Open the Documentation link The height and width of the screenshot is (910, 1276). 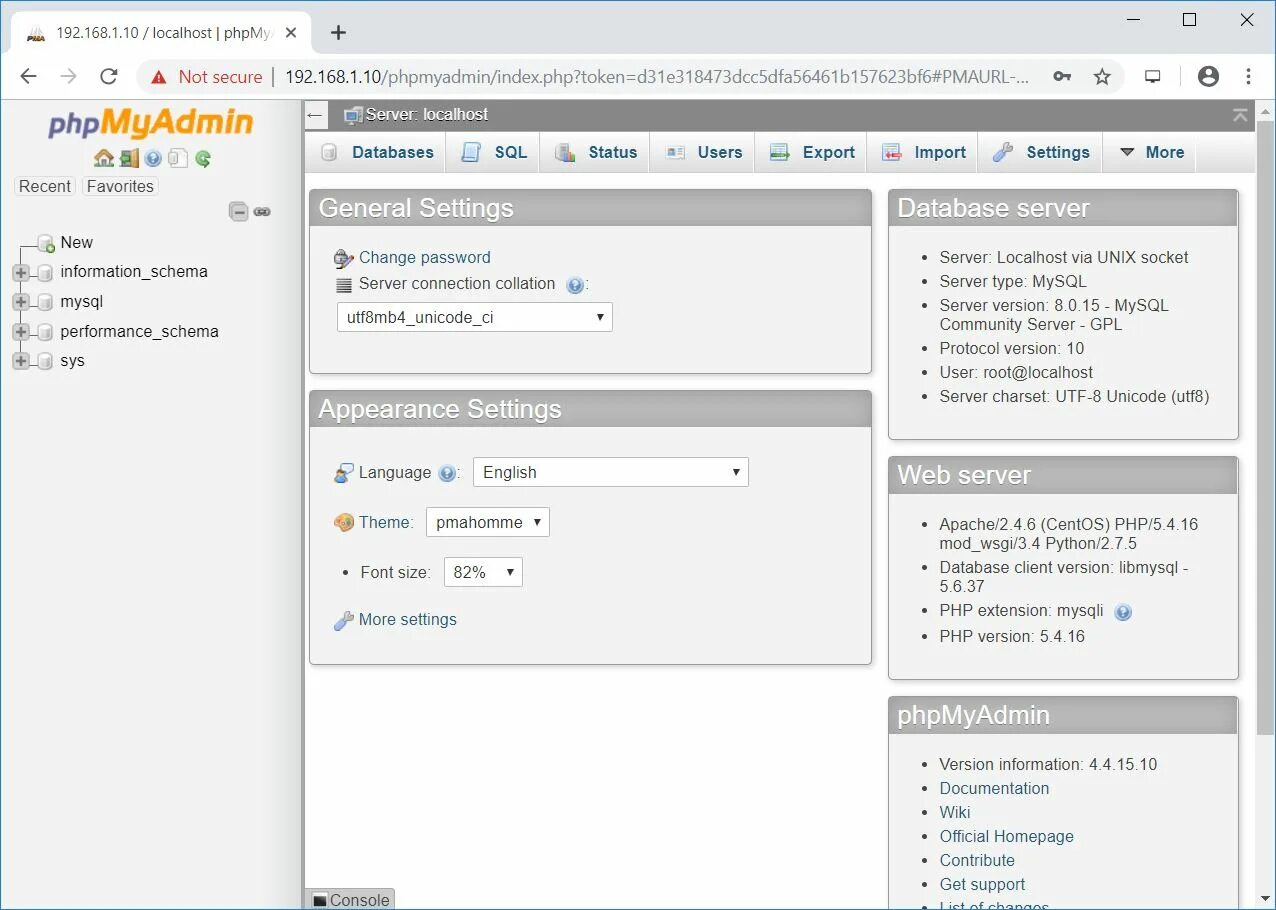pyautogui.click(x=994, y=788)
